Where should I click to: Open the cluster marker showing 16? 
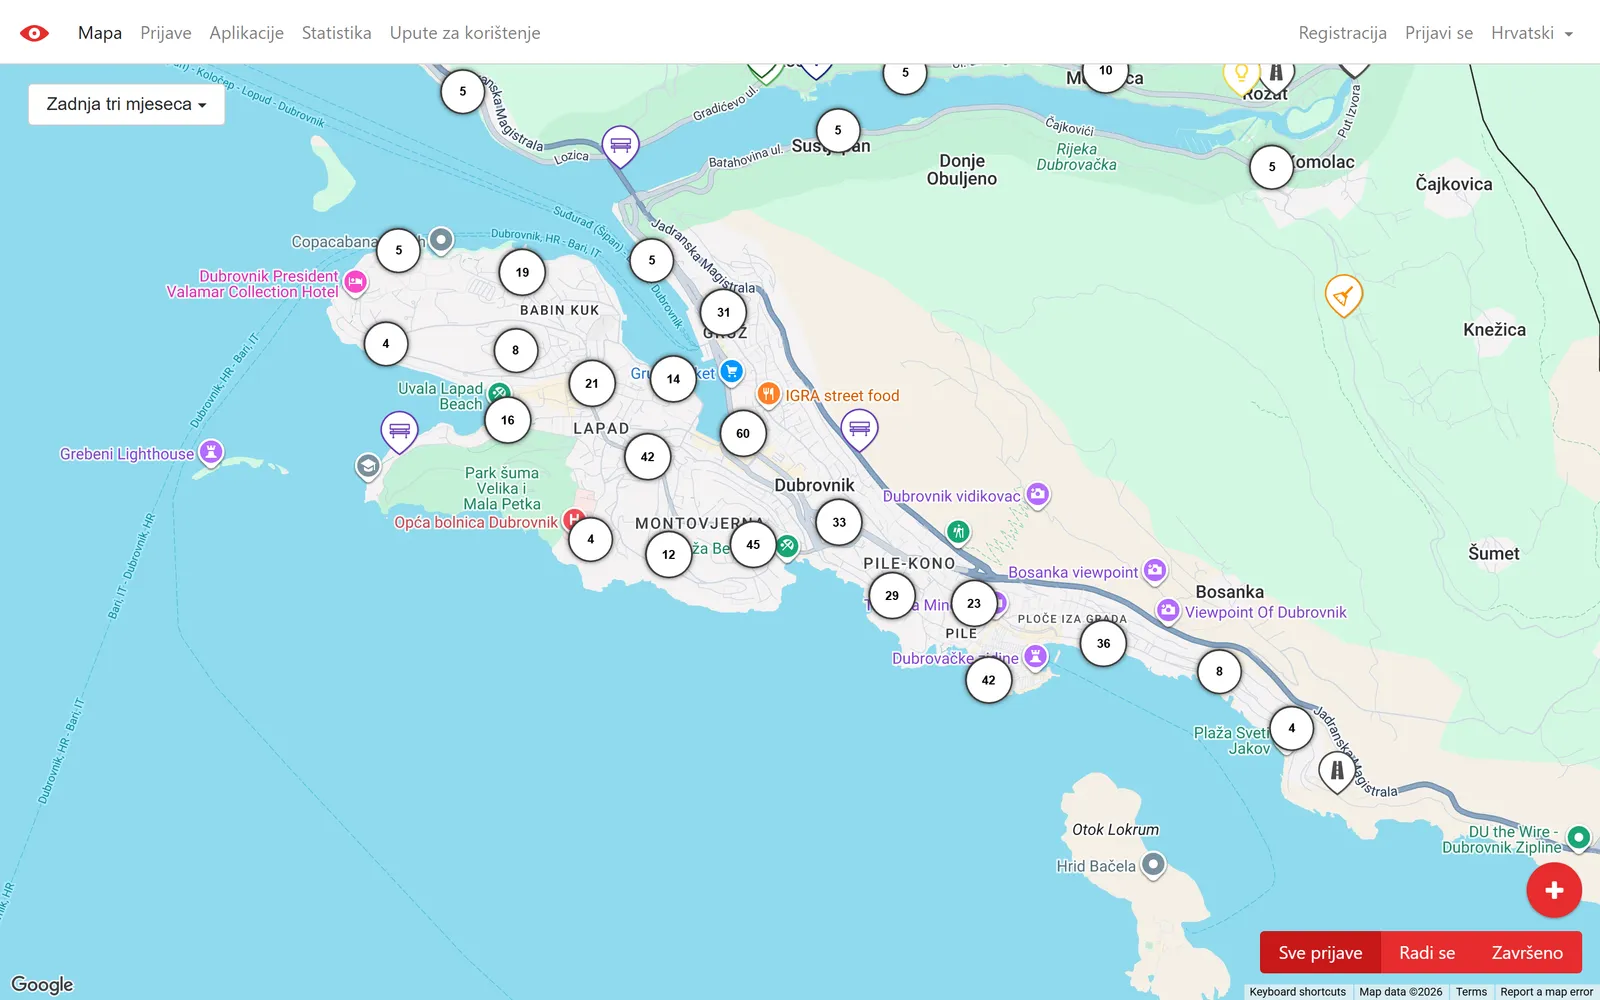point(508,420)
